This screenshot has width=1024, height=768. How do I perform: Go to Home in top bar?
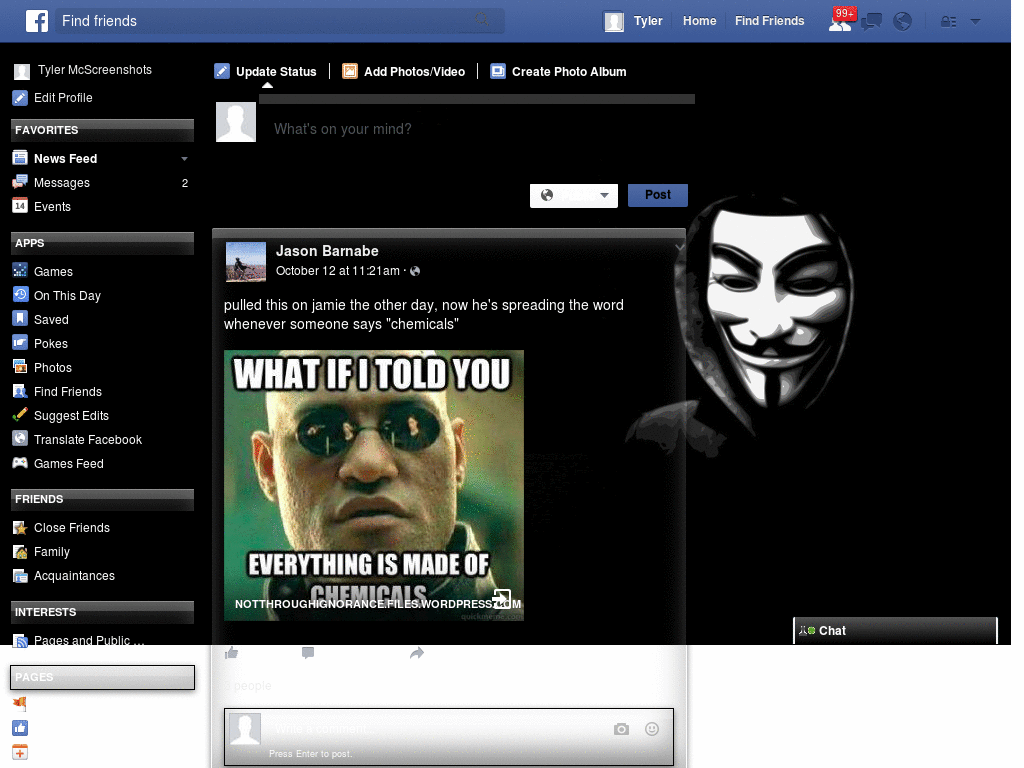coord(699,21)
